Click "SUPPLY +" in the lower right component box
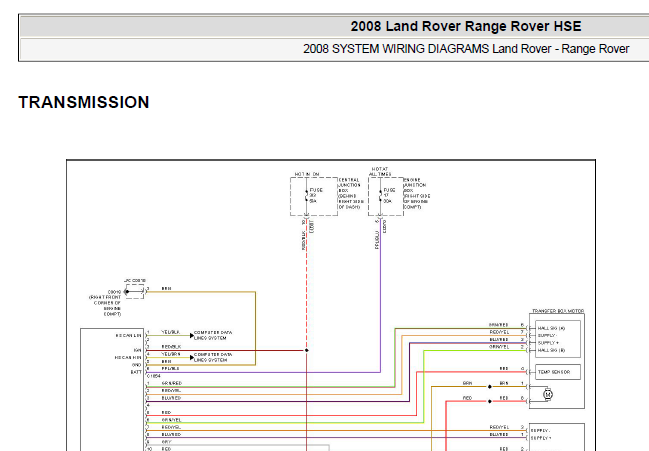The height and width of the screenshot is (451, 649). point(541,438)
